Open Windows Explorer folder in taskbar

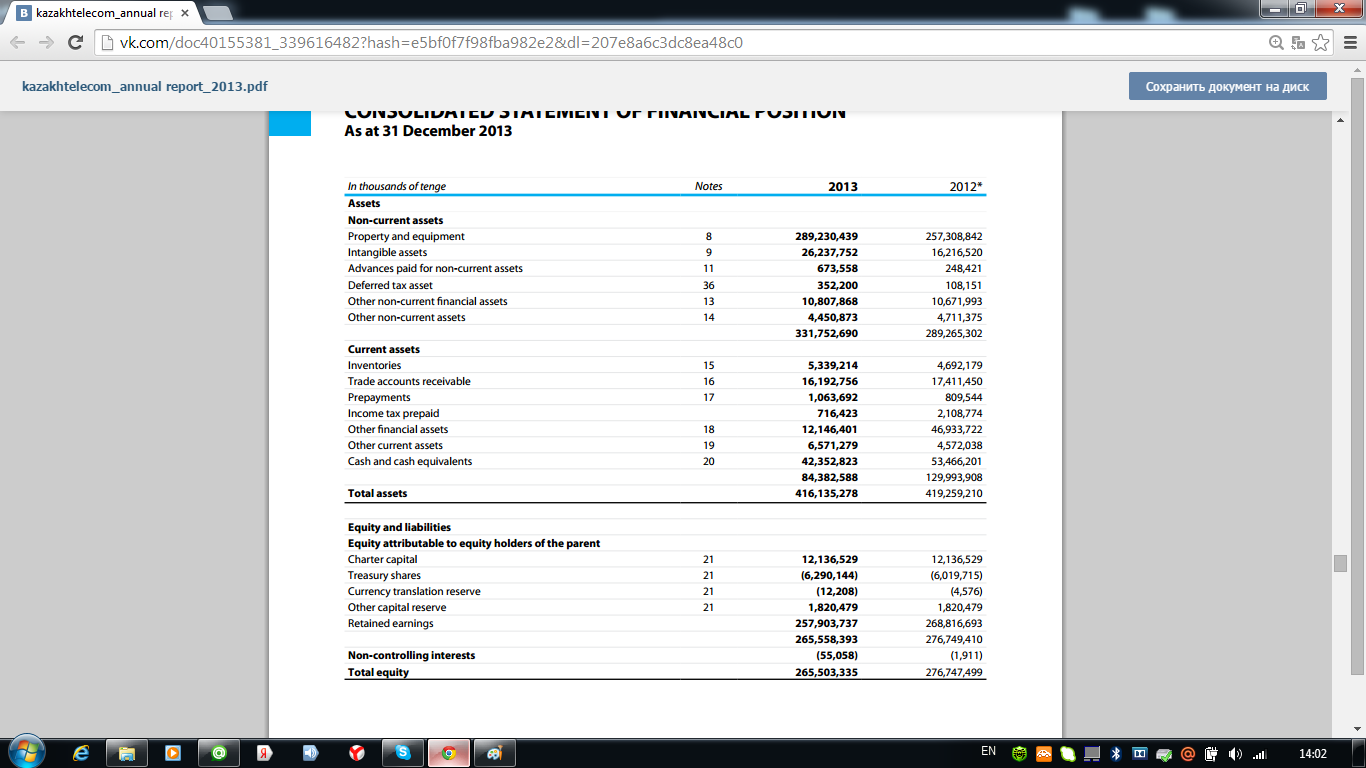[x=127, y=753]
